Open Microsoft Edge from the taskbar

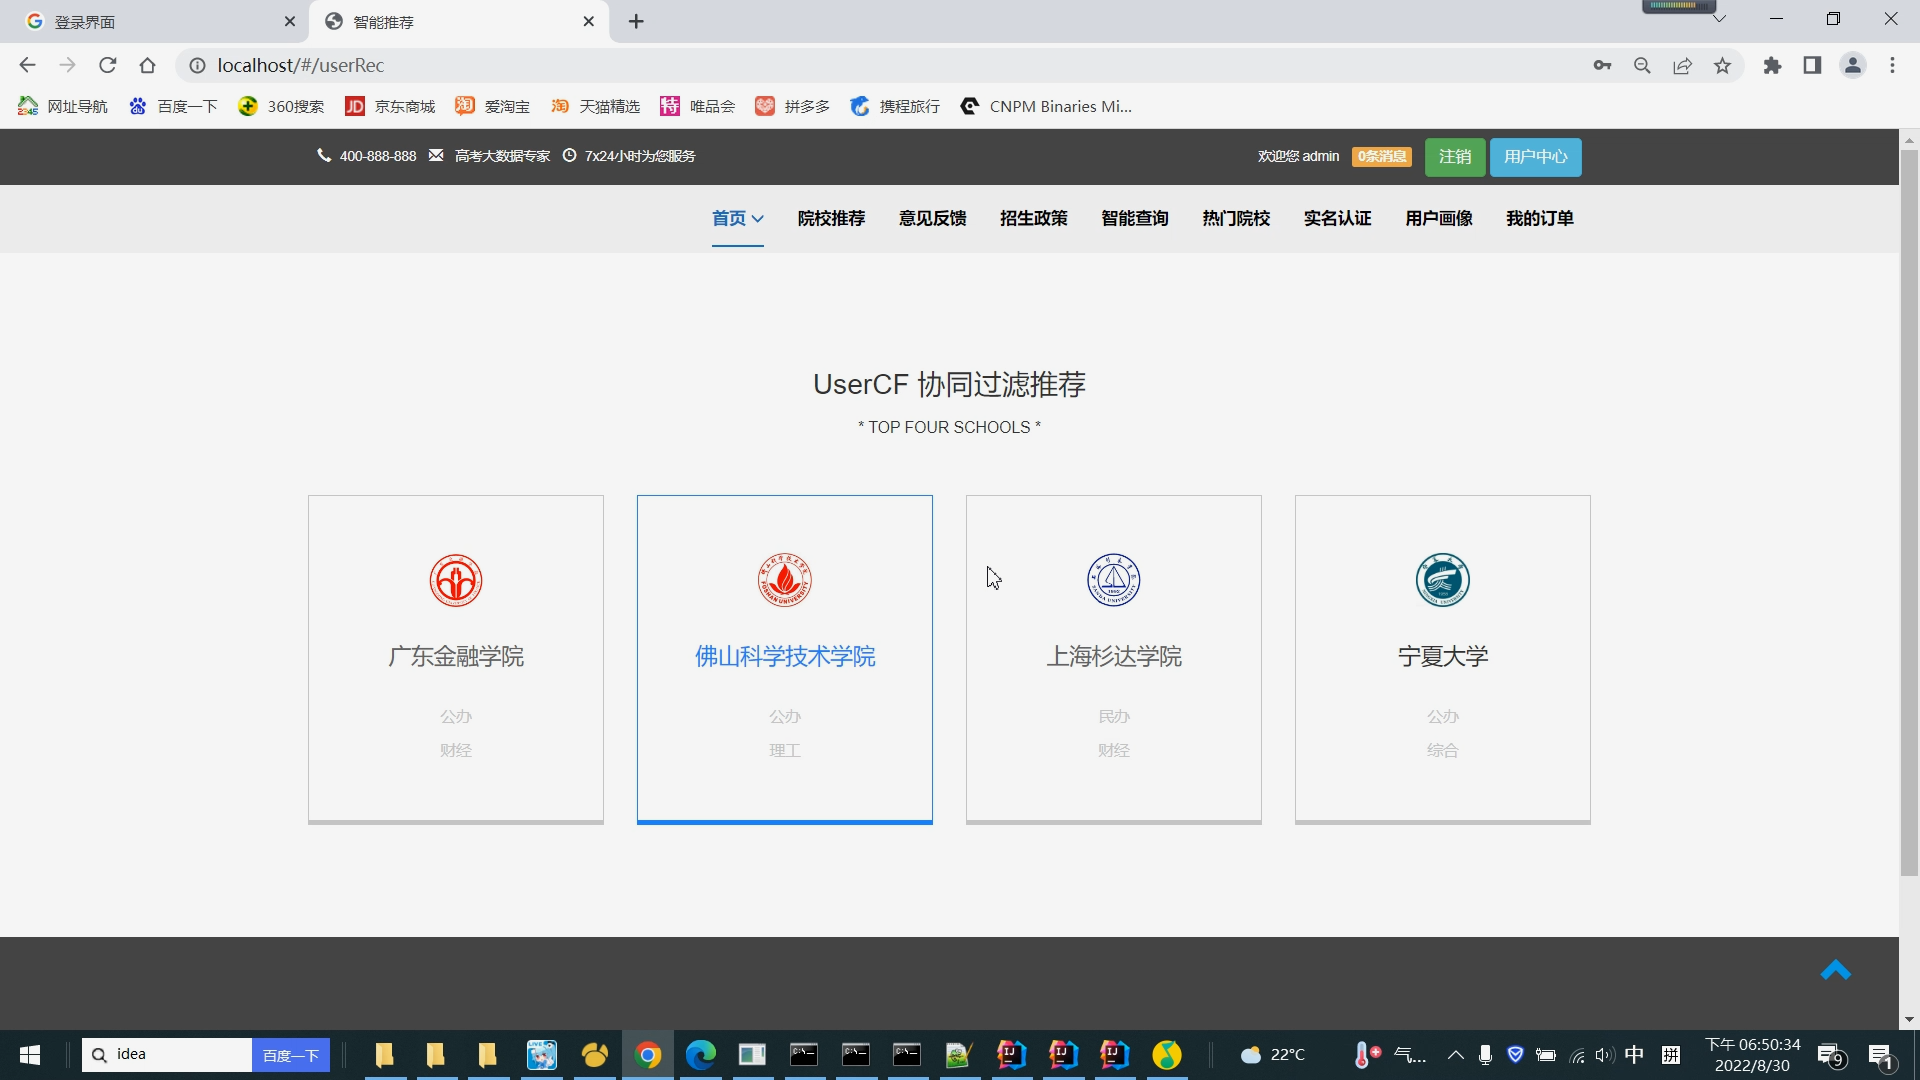(702, 1054)
